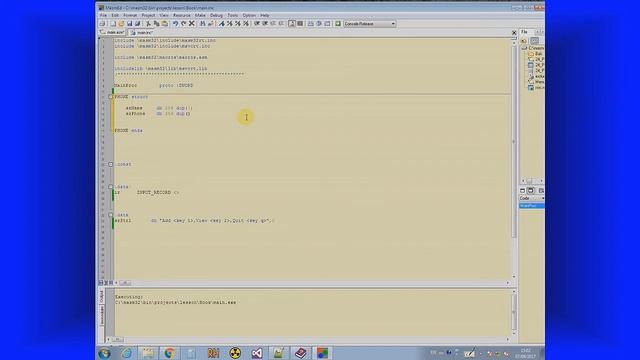
Task: Open the Tools menu
Action: [x=233, y=16]
